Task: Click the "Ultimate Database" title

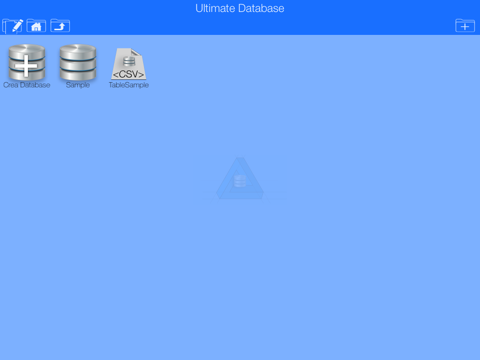Action: [x=240, y=8]
